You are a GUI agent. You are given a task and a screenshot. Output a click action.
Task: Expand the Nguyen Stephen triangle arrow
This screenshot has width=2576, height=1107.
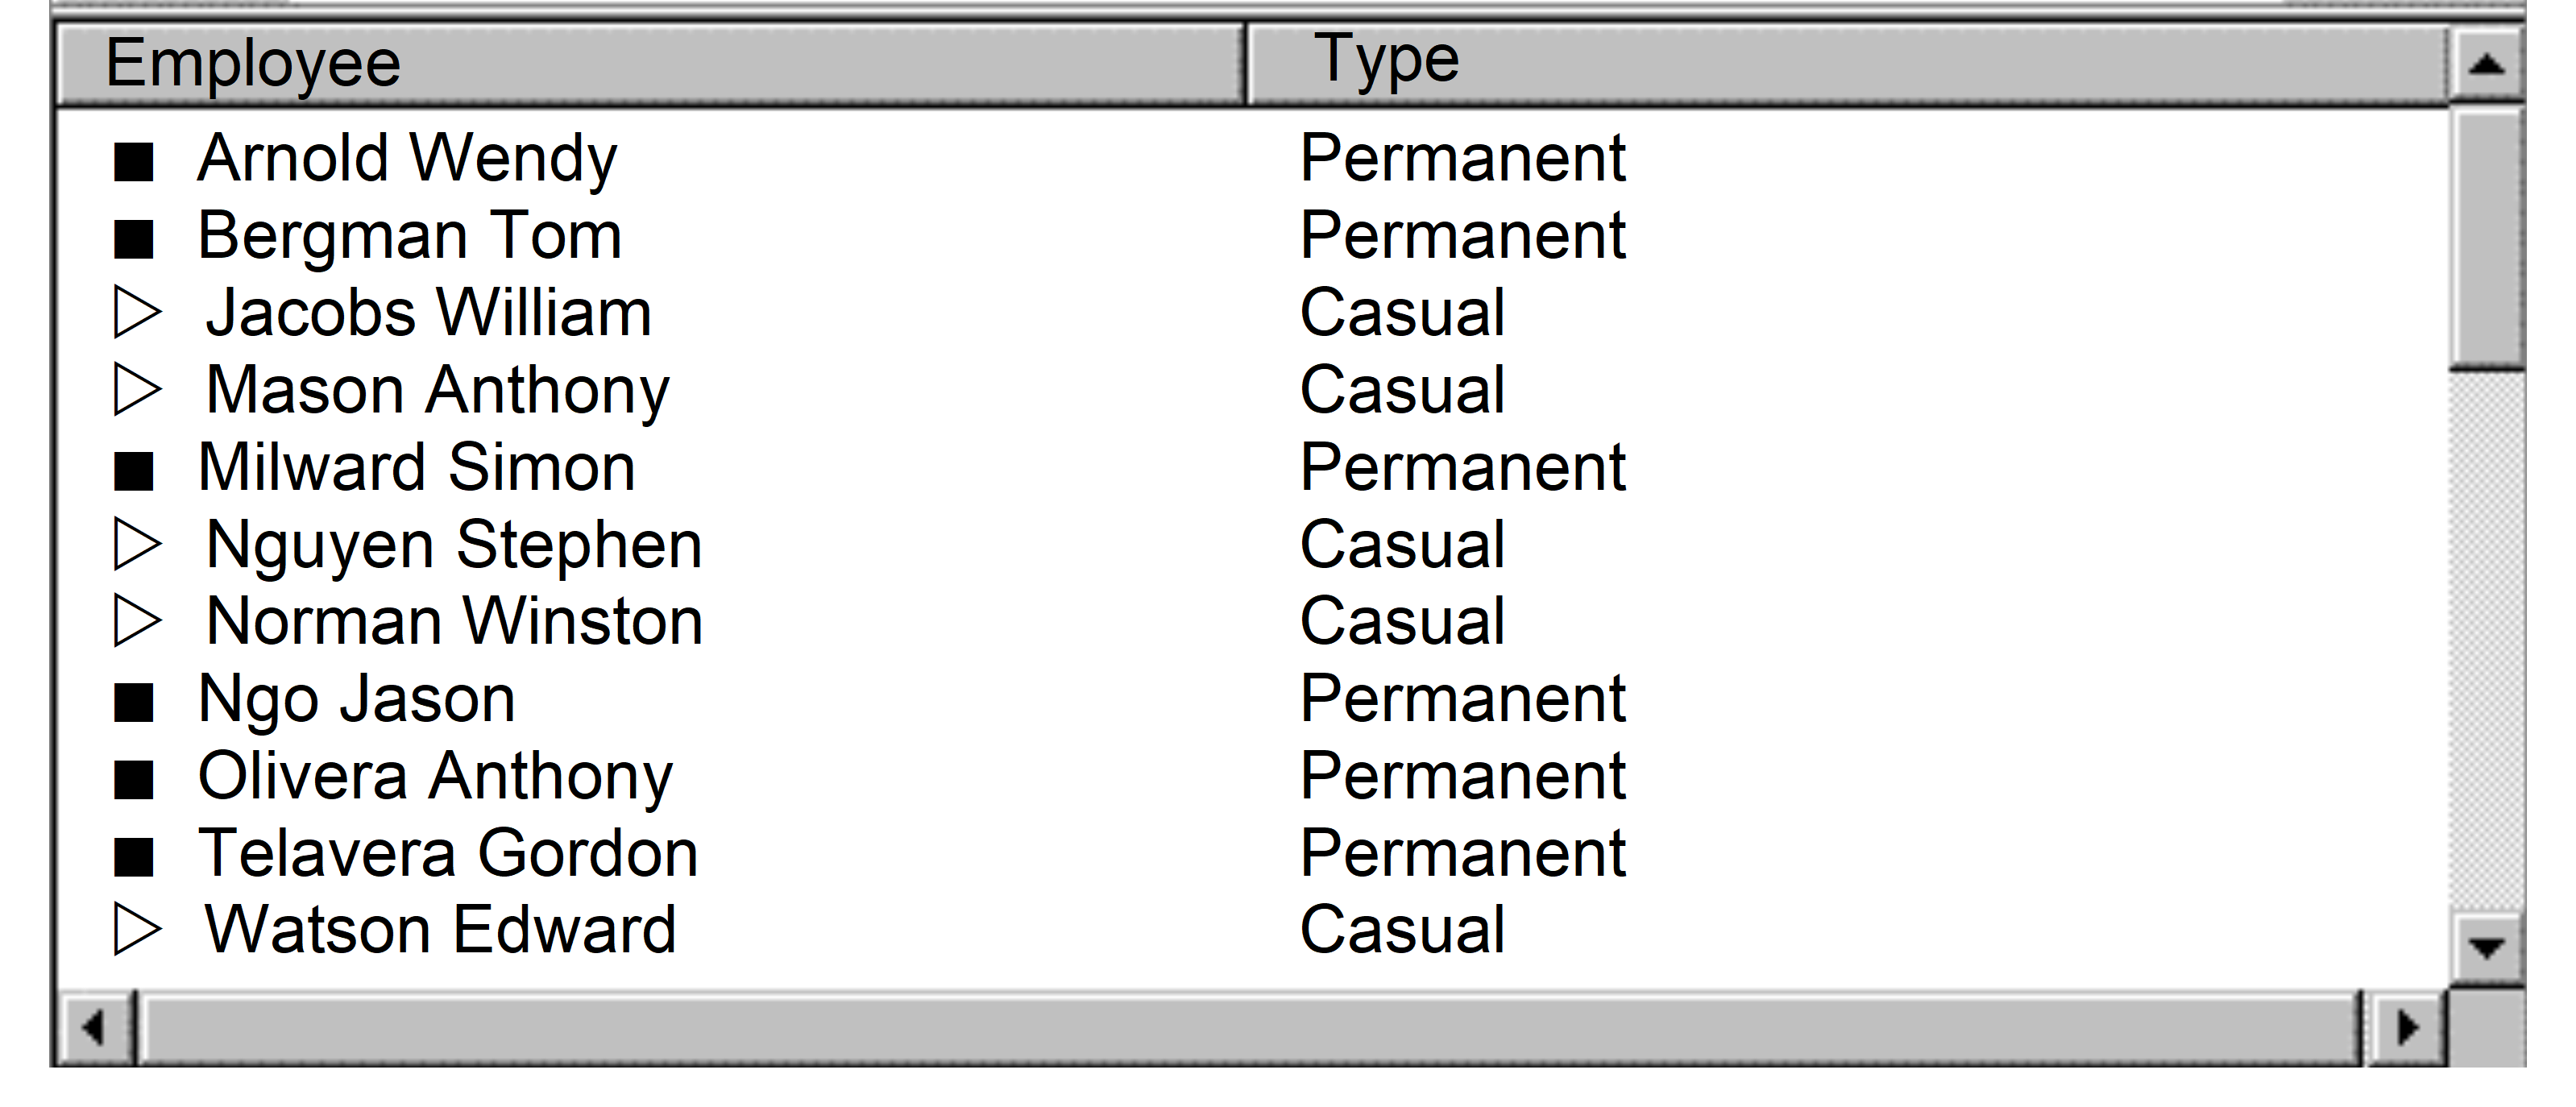click(136, 545)
